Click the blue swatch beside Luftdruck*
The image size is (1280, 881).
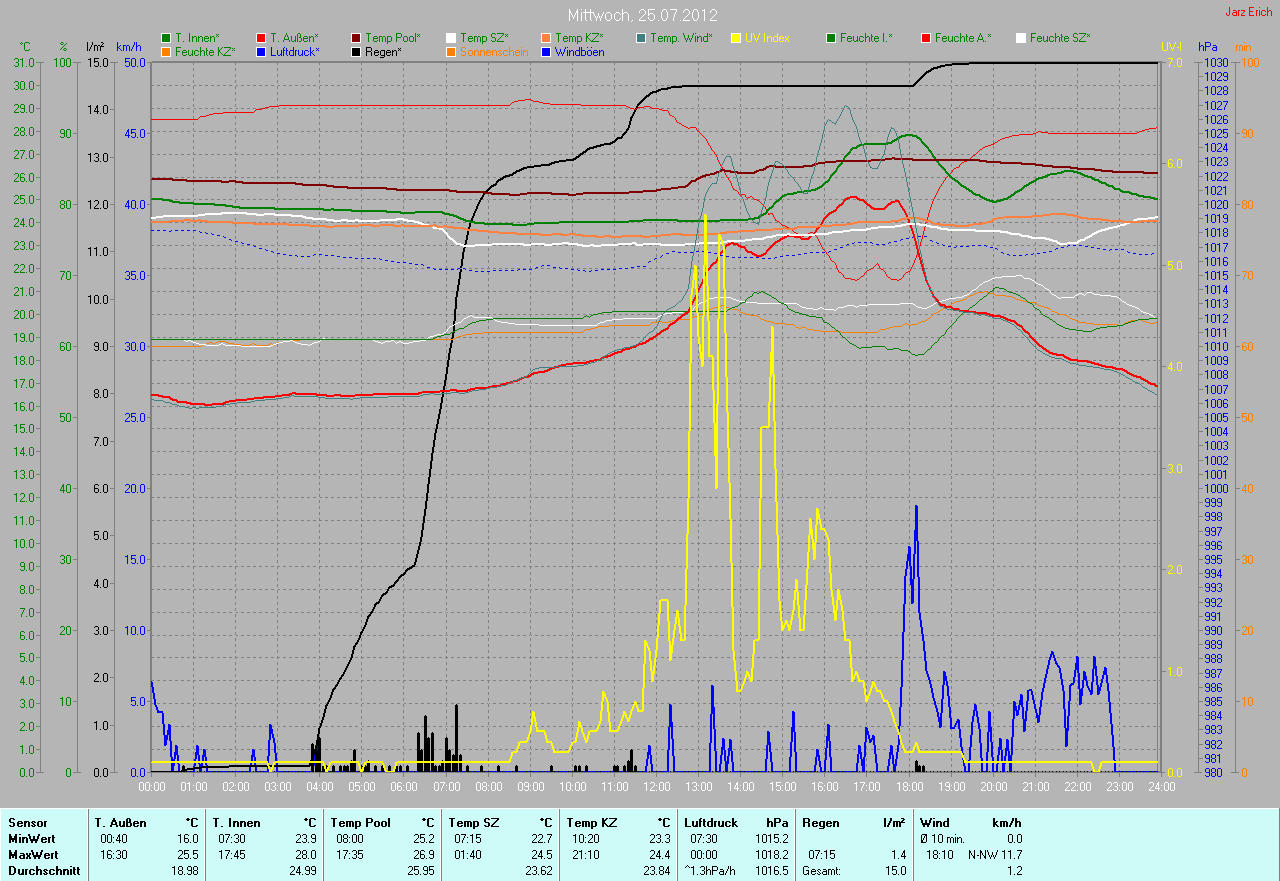pyautogui.click(x=261, y=51)
